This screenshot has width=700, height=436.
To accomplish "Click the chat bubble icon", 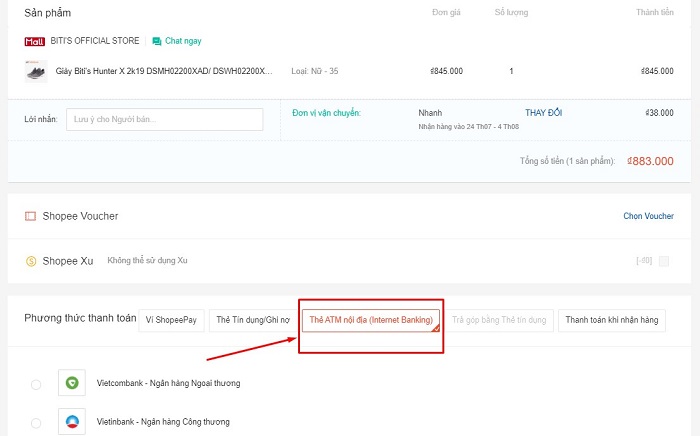I will point(156,42).
